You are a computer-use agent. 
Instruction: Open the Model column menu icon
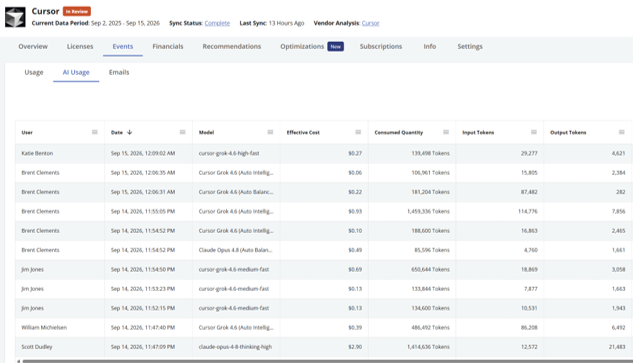tap(270, 132)
